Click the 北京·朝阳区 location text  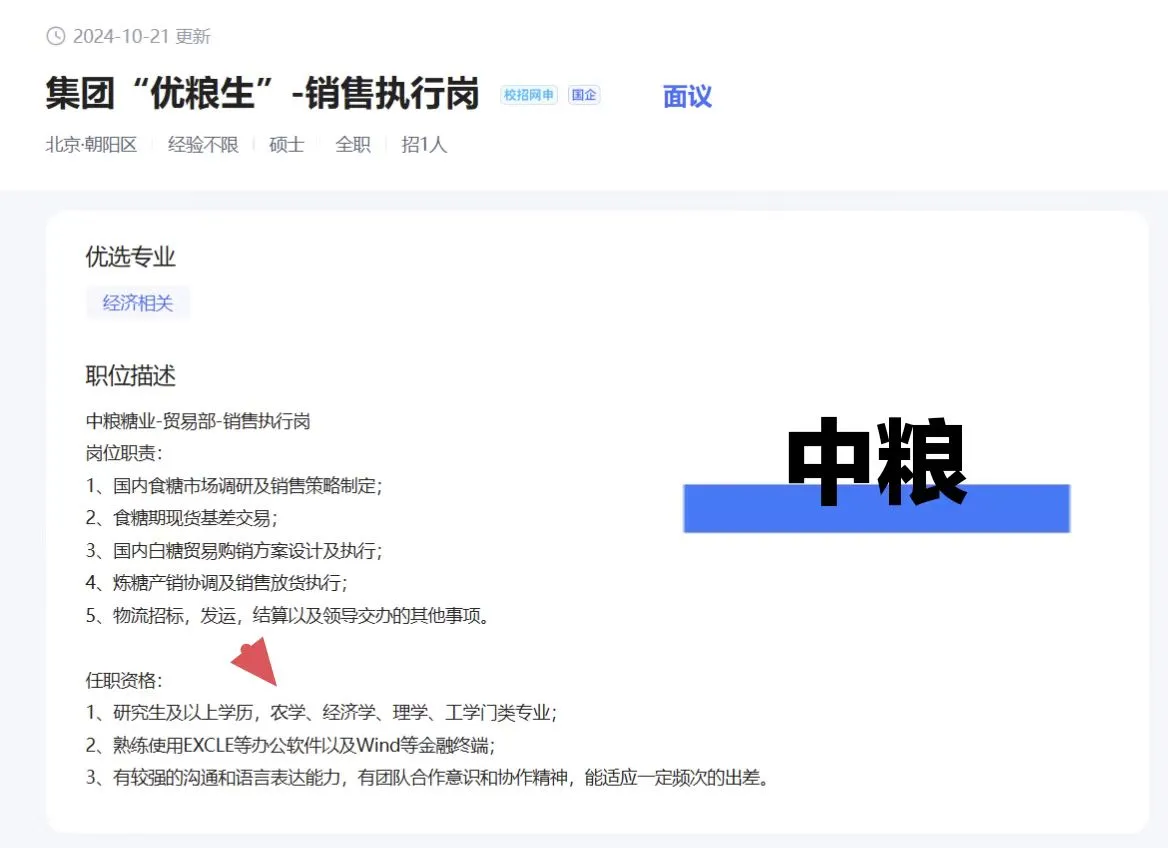click(x=92, y=145)
